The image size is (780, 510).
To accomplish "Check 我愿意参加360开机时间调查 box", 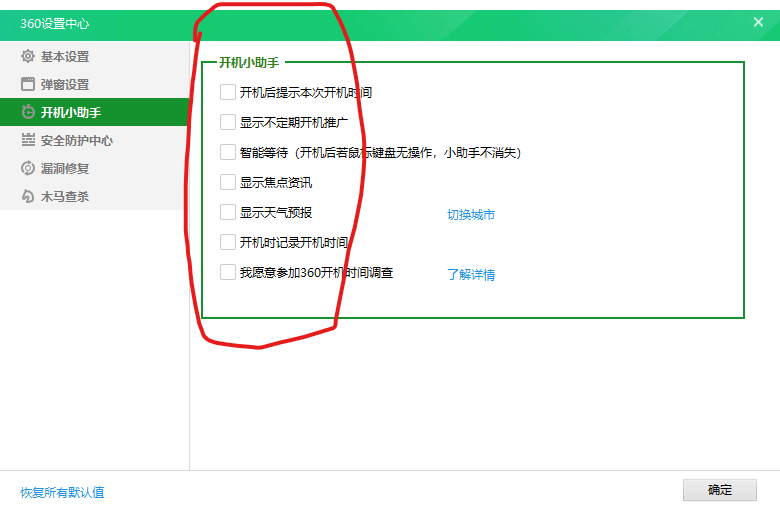I will [228, 272].
